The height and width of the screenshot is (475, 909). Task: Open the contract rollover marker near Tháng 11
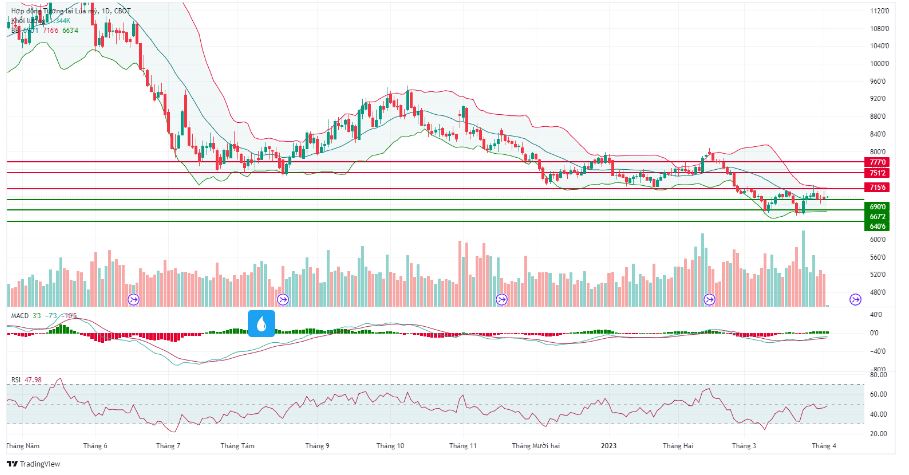point(501,300)
